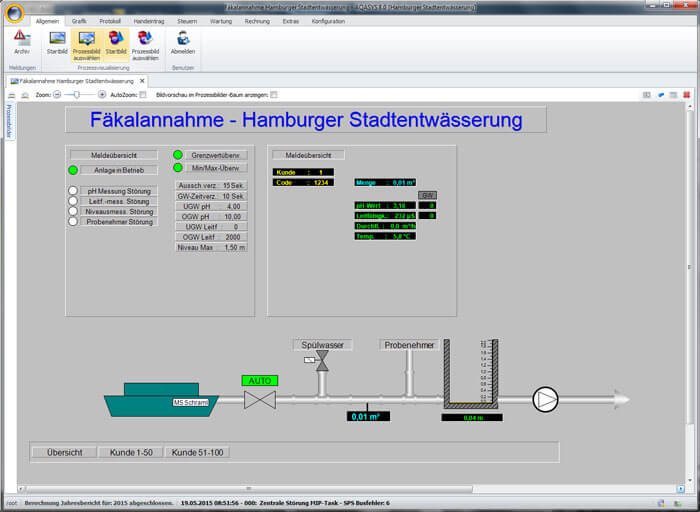This screenshot has width=700, height=512.
Task: Click the Leitf.-mess. Störung indicator circle
Action: 73,201
